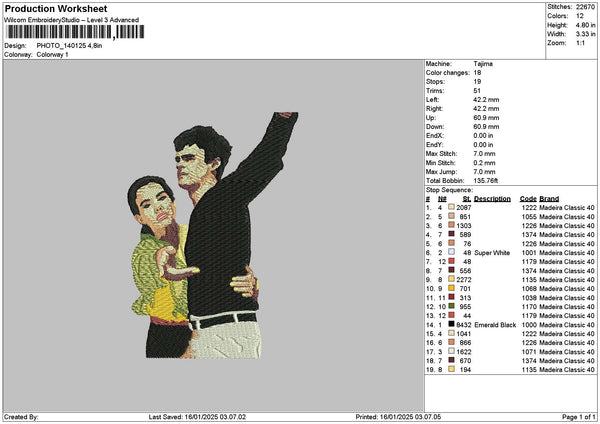Click the 'Stop Sequence:' heading
This screenshot has height=424, width=600.
[x=449, y=190]
